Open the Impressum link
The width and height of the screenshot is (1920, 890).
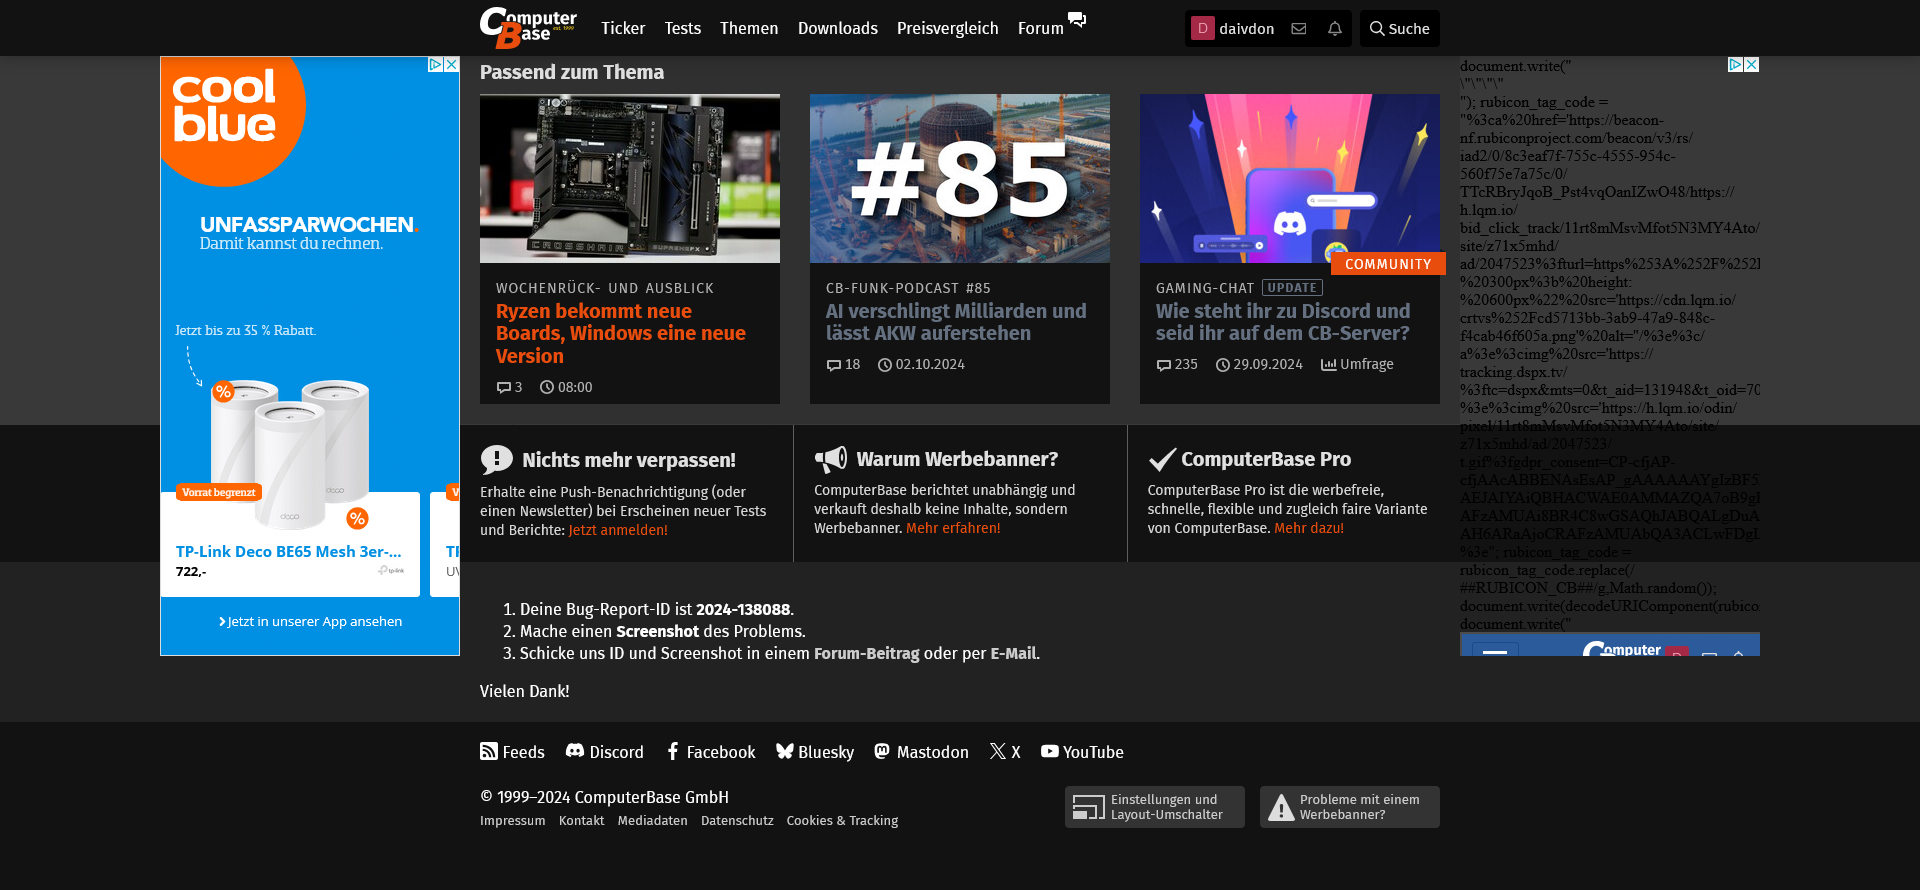(x=513, y=821)
